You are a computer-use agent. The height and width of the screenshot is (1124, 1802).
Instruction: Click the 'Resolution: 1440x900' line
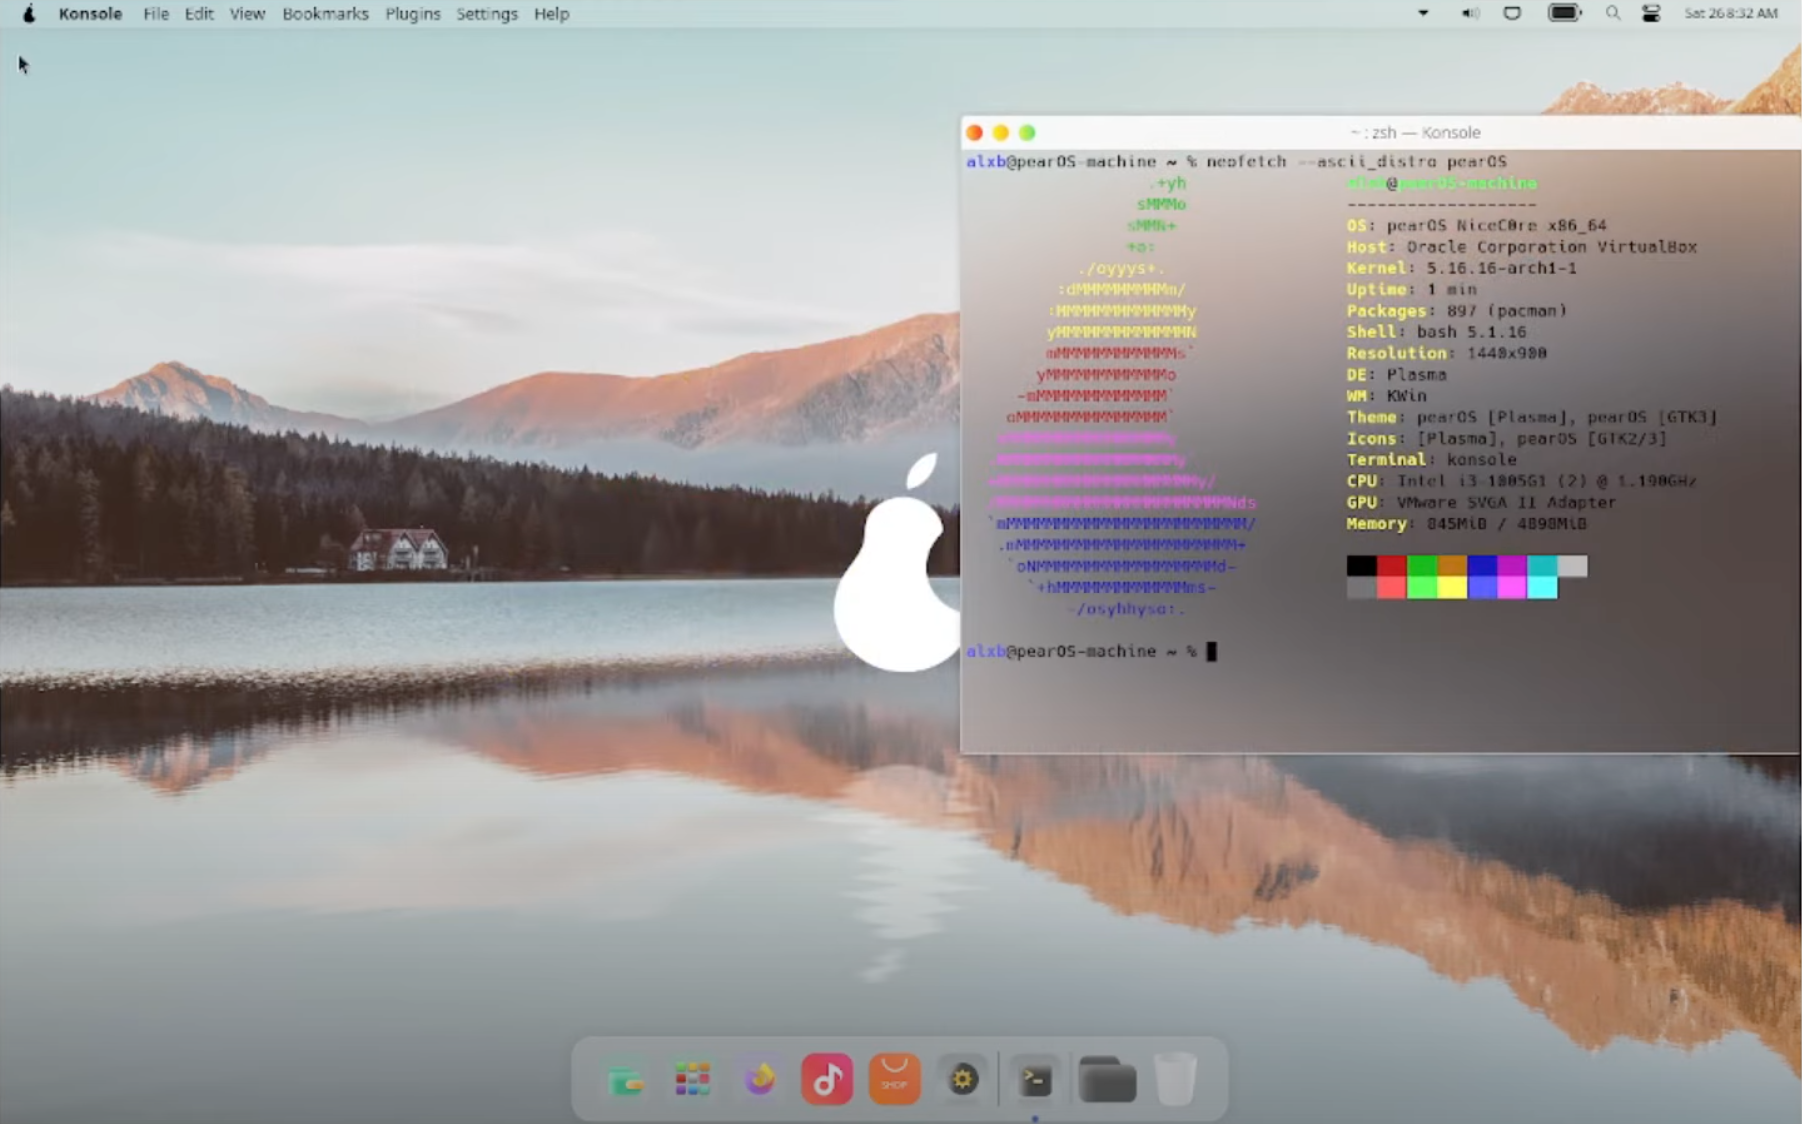(x=1447, y=353)
